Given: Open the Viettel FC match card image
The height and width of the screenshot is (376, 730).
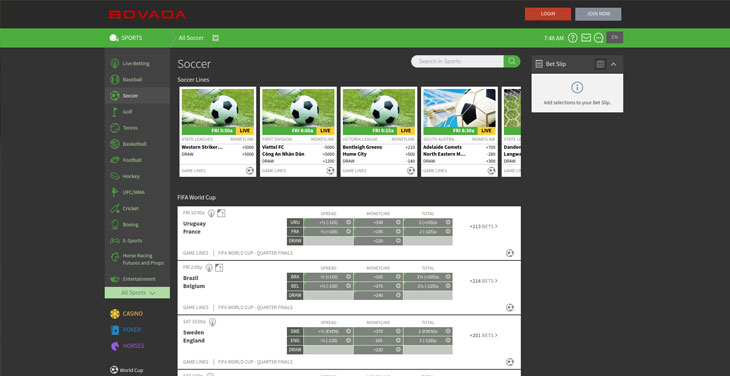Looking at the screenshot, I should 298,112.
